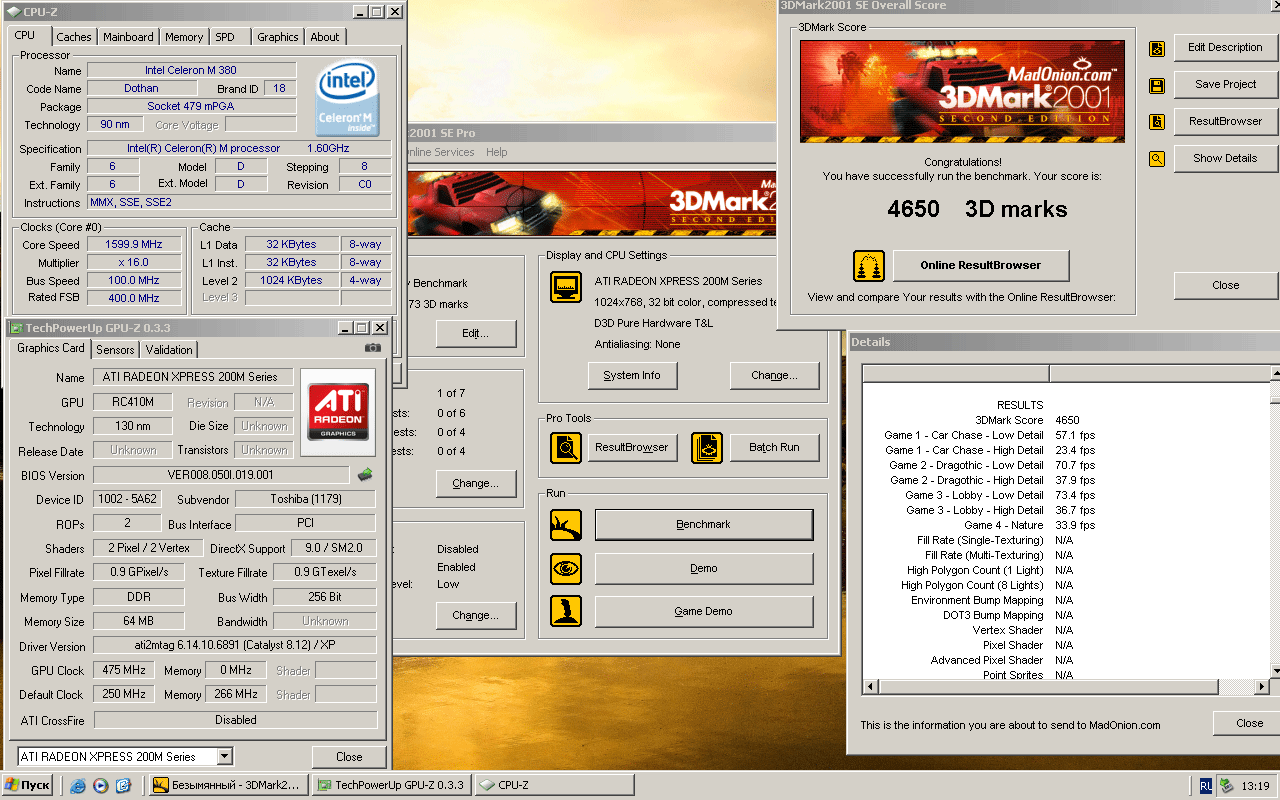1280x800 pixels.
Task: Select the CPU-Z taskbar item
Action: (554, 786)
